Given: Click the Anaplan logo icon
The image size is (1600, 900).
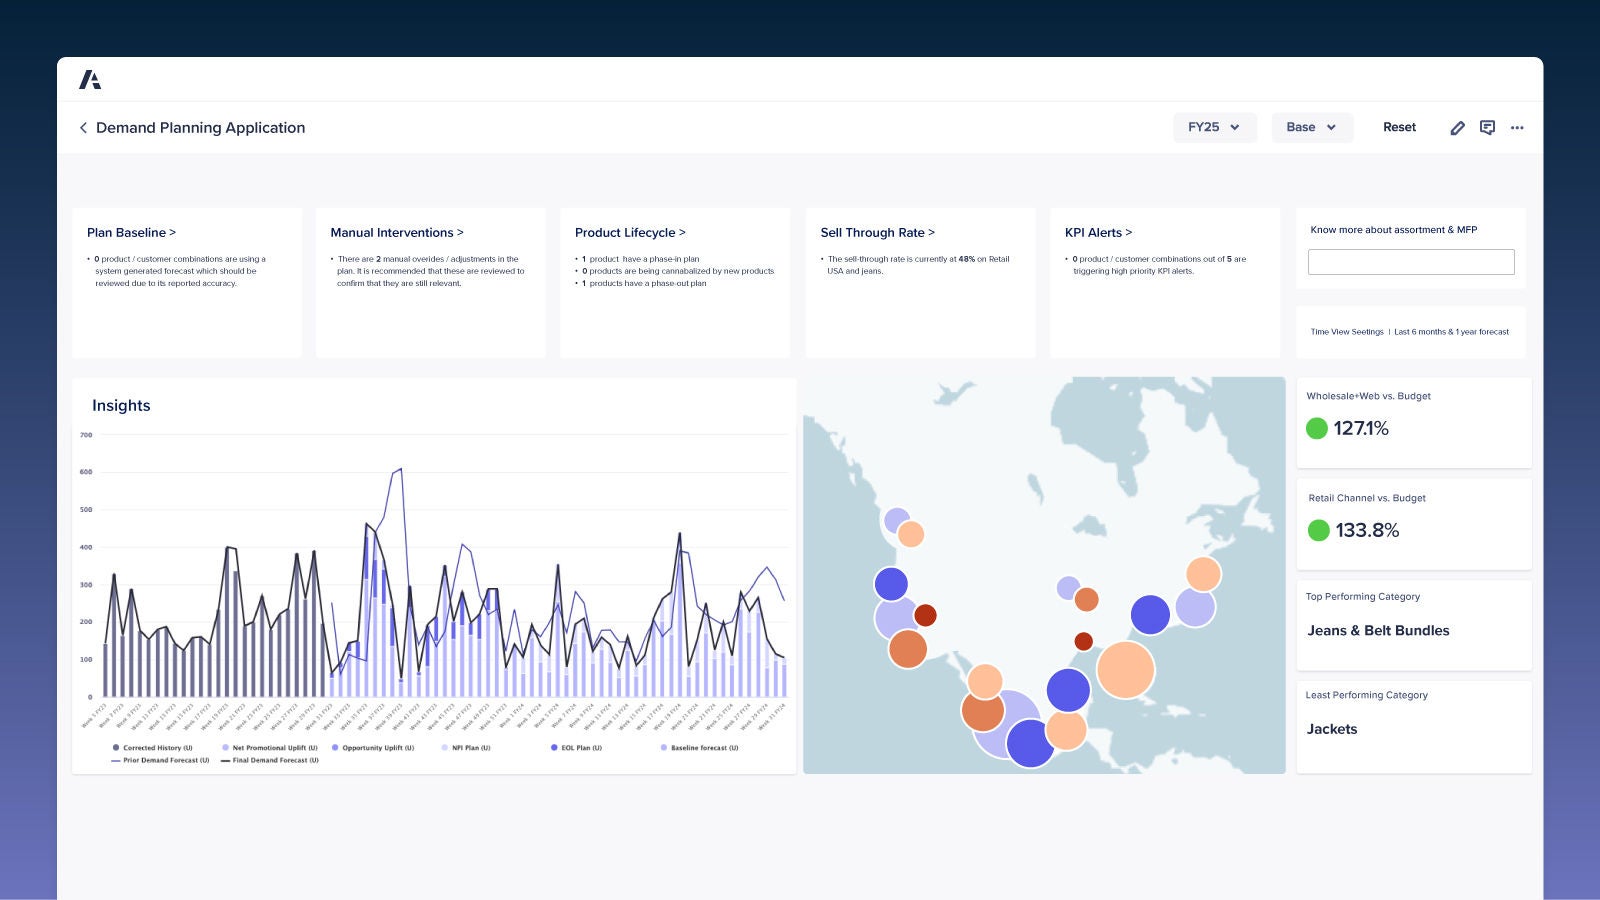Looking at the screenshot, I should click(x=90, y=80).
